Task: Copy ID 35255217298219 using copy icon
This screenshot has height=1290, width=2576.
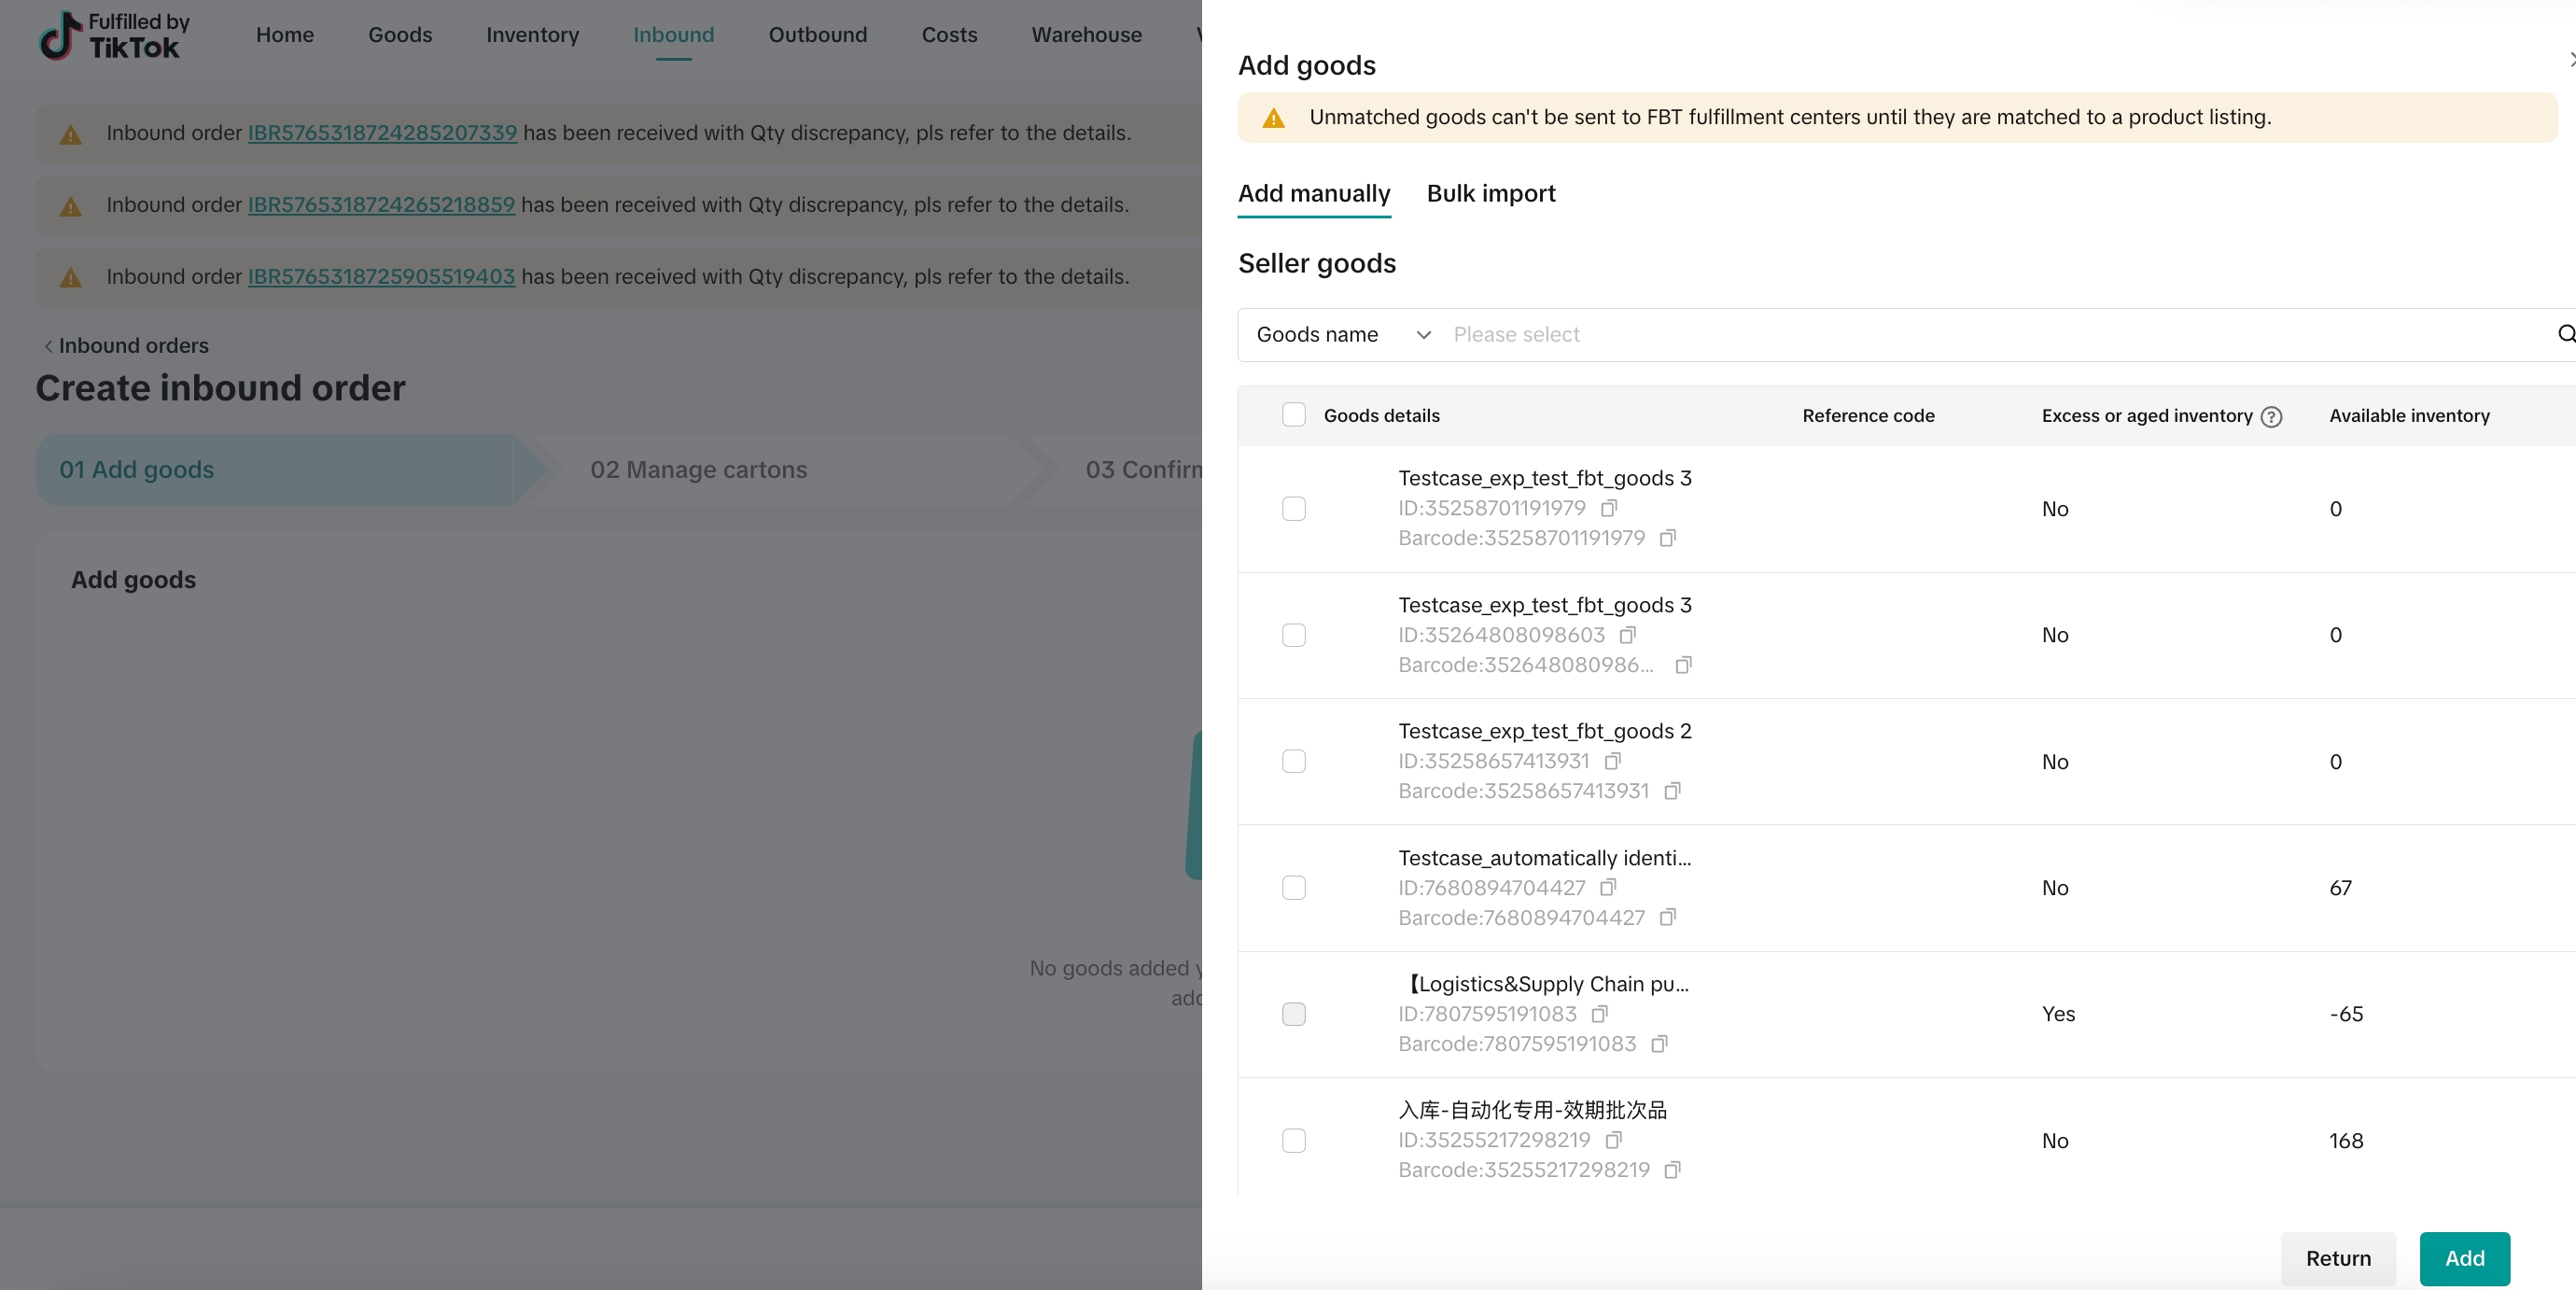Action: (x=1613, y=1140)
